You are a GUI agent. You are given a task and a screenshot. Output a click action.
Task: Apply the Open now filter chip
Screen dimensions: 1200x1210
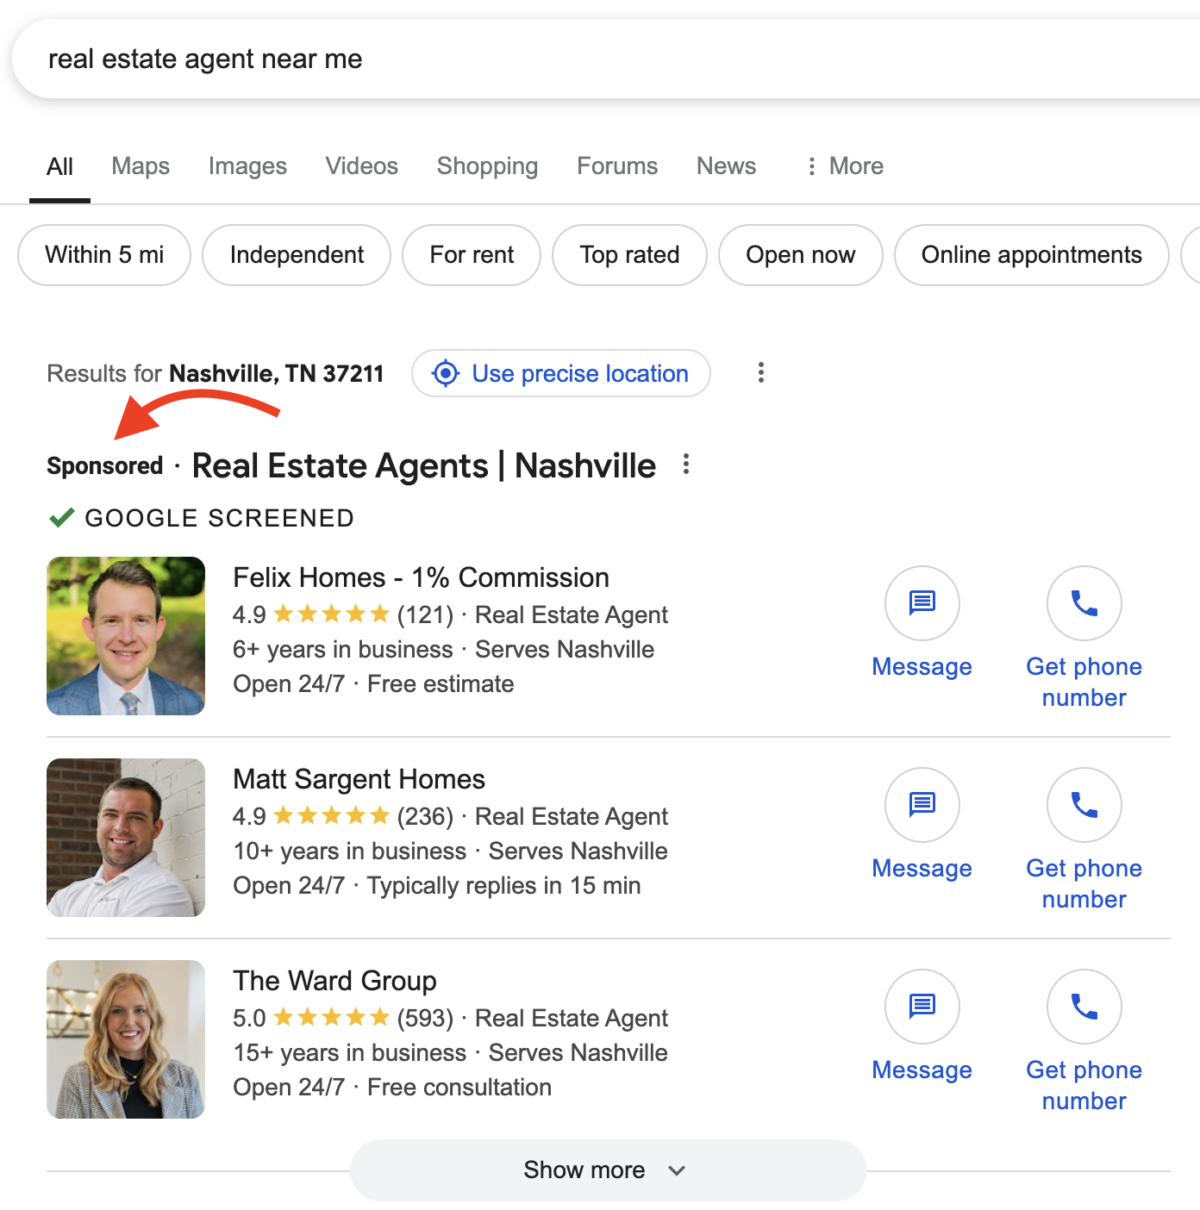(x=801, y=255)
